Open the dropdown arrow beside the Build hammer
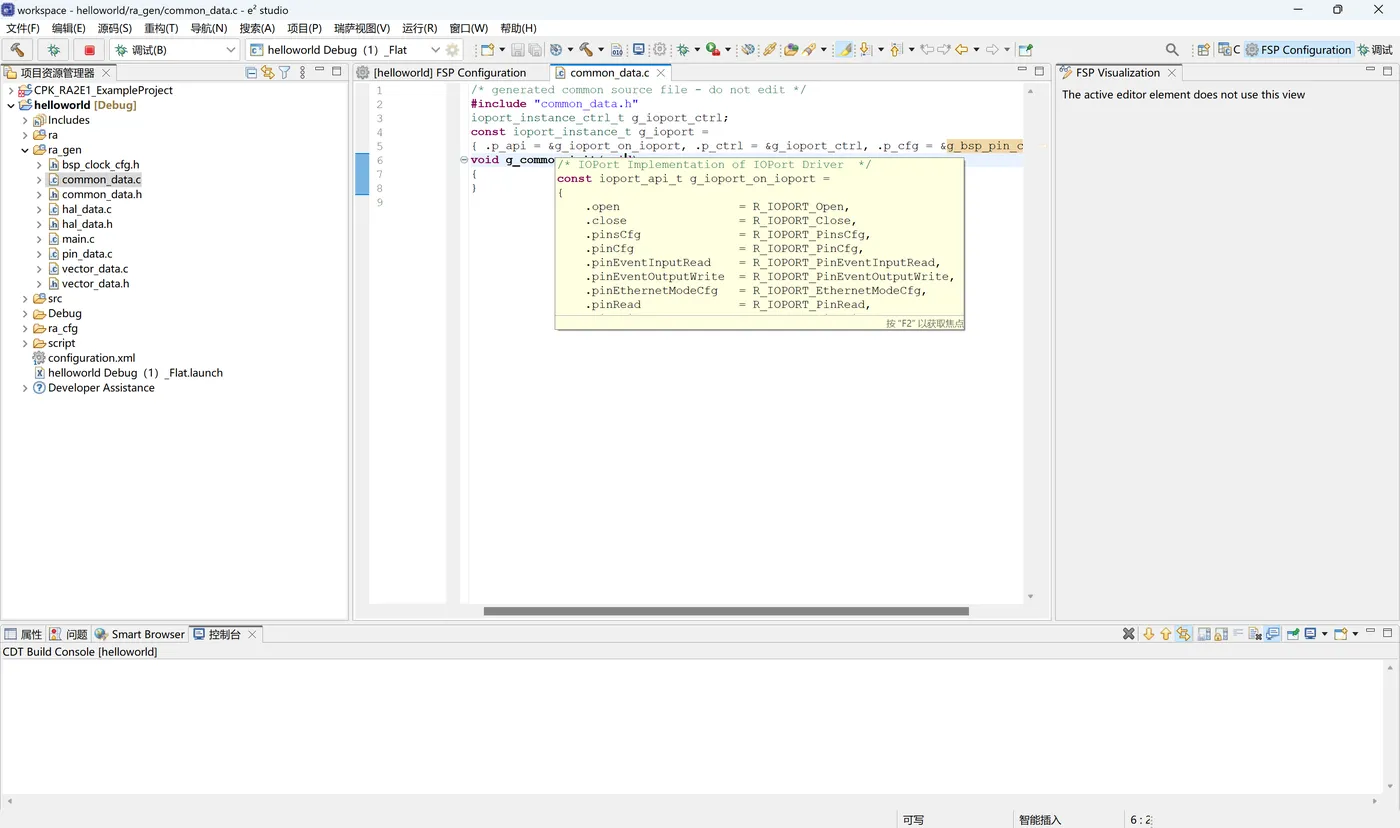This screenshot has height=828, width=1400. tap(601, 49)
